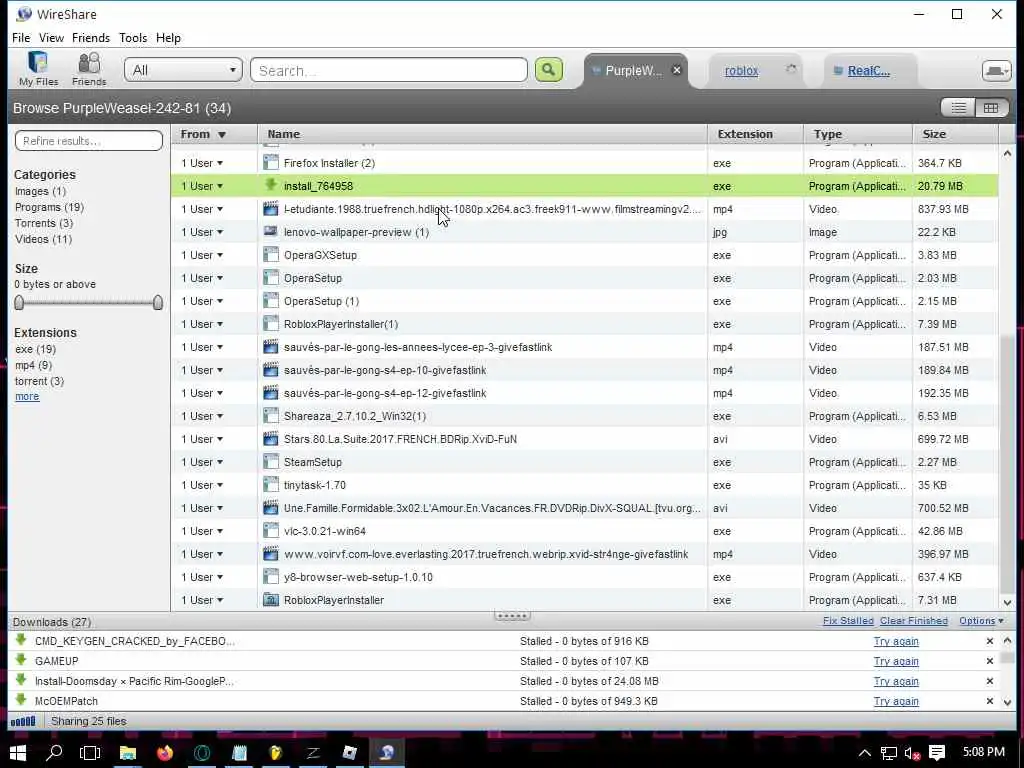Filter by exe (19) extension
1024x768 pixels.
click(35, 349)
